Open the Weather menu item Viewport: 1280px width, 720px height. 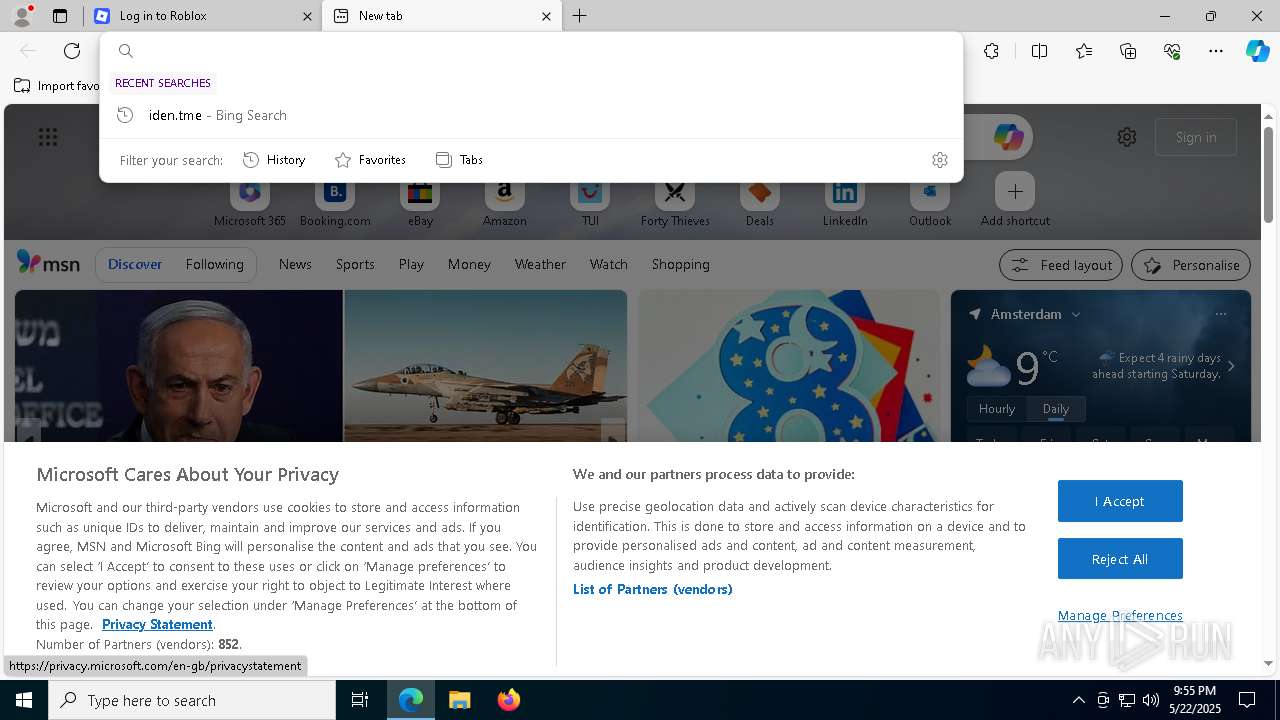(x=540, y=264)
